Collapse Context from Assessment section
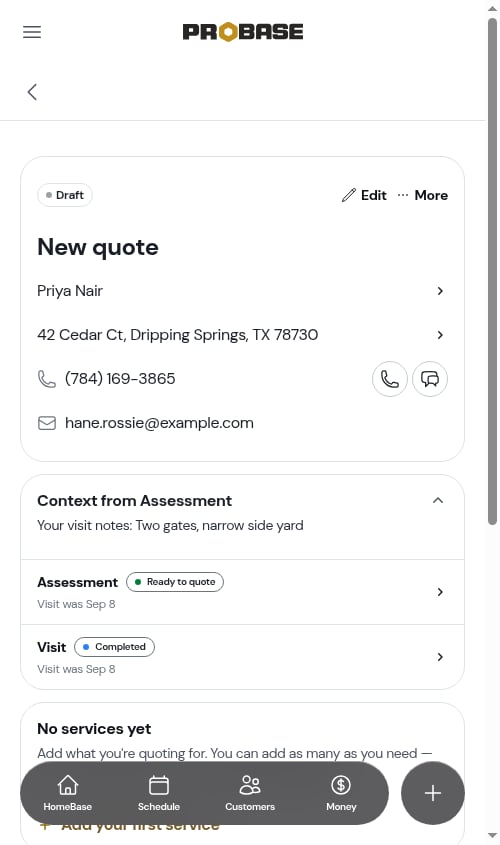500x845 pixels. pos(438,501)
